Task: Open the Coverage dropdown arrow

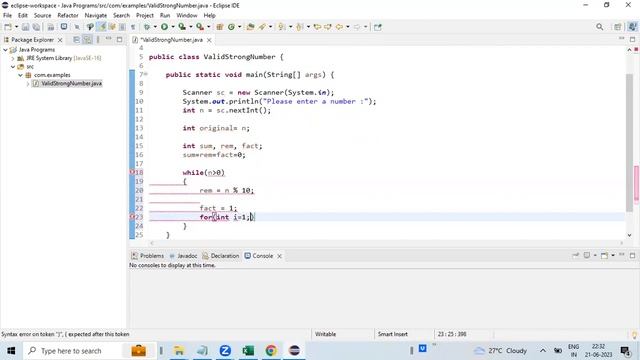Action: [191, 27]
